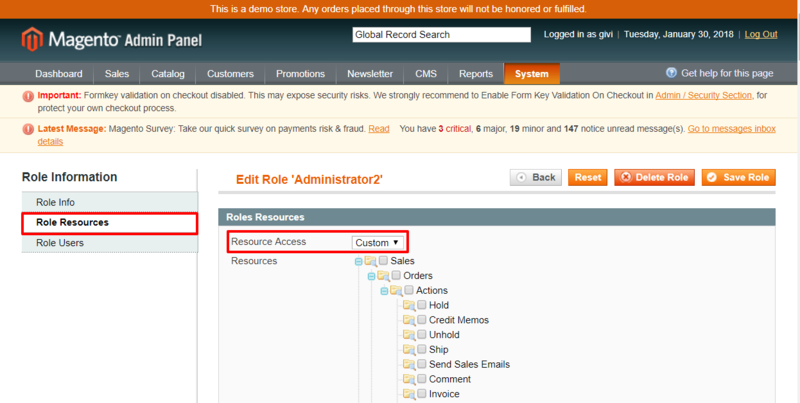Click the Invoice folder icon

pyautogui.click(x=409, y=395)
